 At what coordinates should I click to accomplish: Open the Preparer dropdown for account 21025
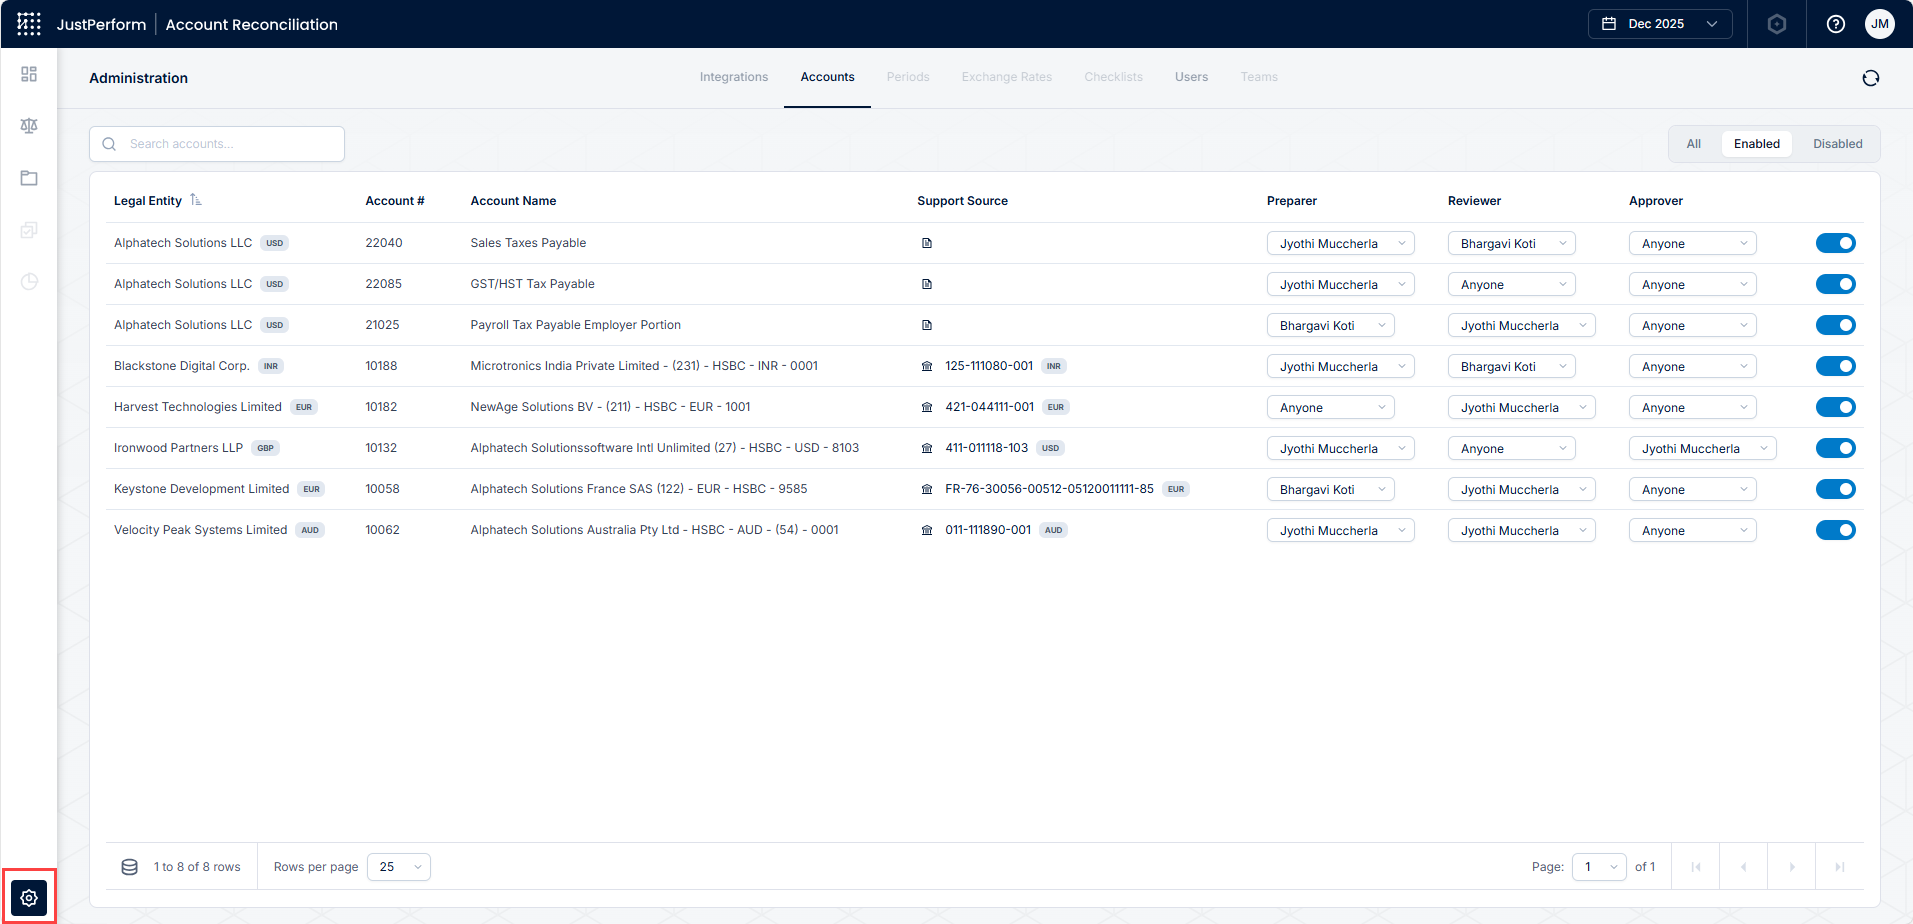coord(1331,325)
